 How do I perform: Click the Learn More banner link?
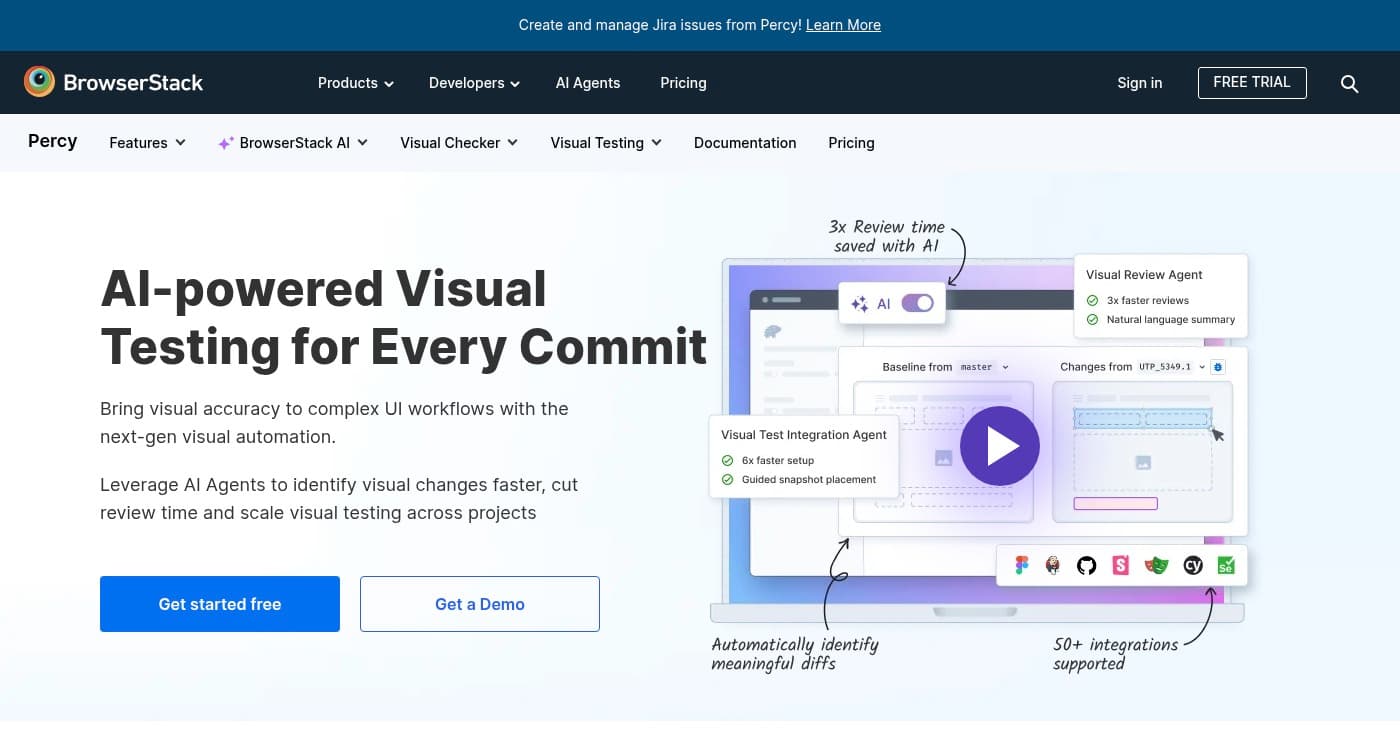[843, 25]
